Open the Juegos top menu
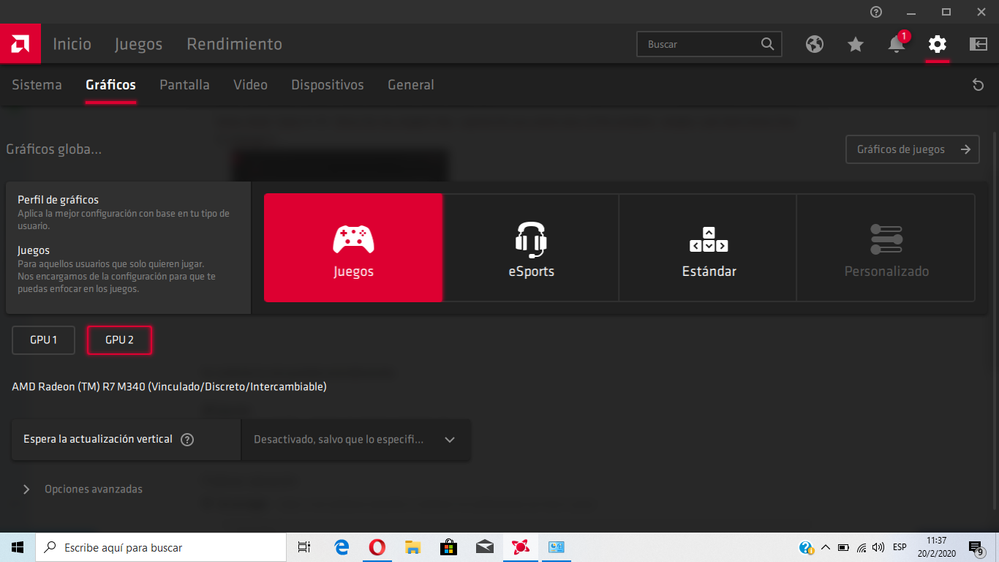Screen dimensions: 999x562 (x=138, y=44)
